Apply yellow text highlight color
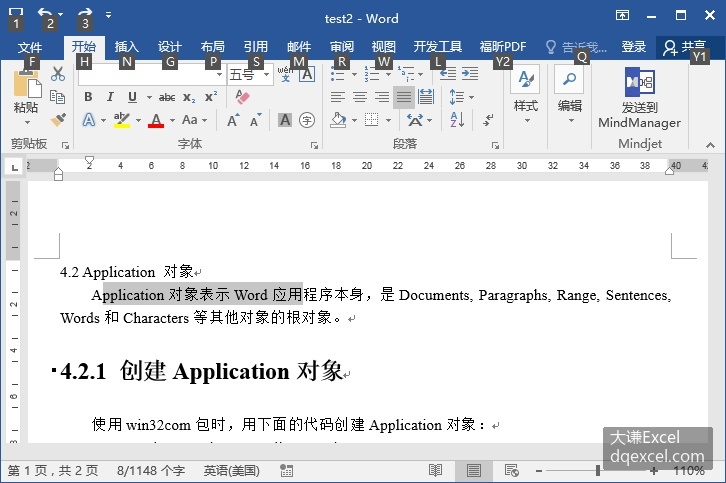The height and width of the screenshot is (483, 726). point(122,120)
